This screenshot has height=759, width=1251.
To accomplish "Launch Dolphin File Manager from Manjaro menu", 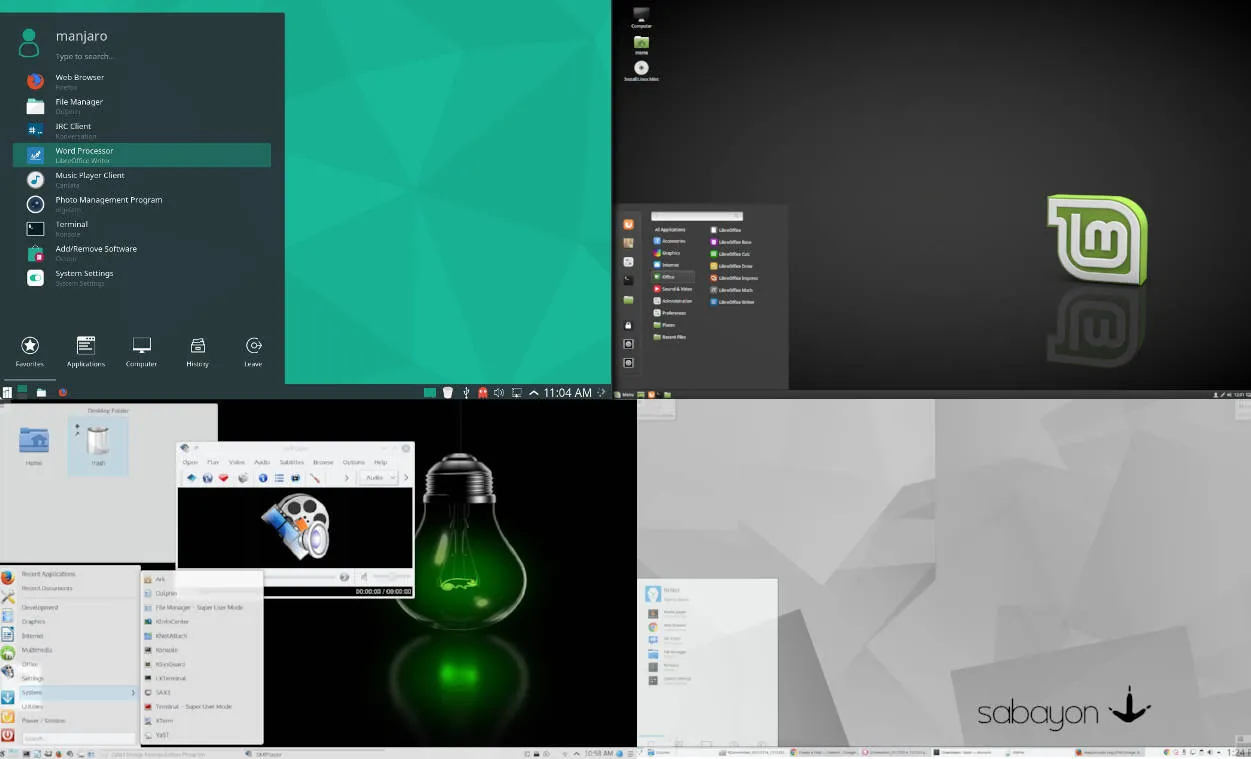I will click(141, 106).
